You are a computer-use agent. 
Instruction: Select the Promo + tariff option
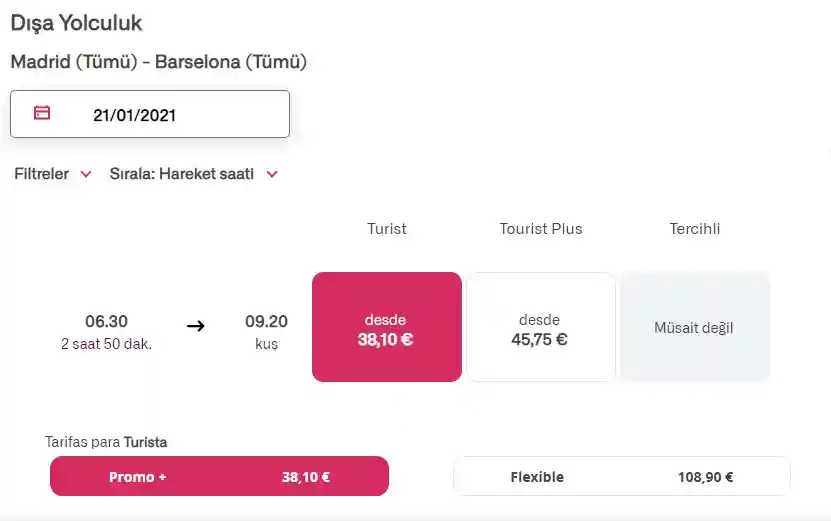(219, 477)
